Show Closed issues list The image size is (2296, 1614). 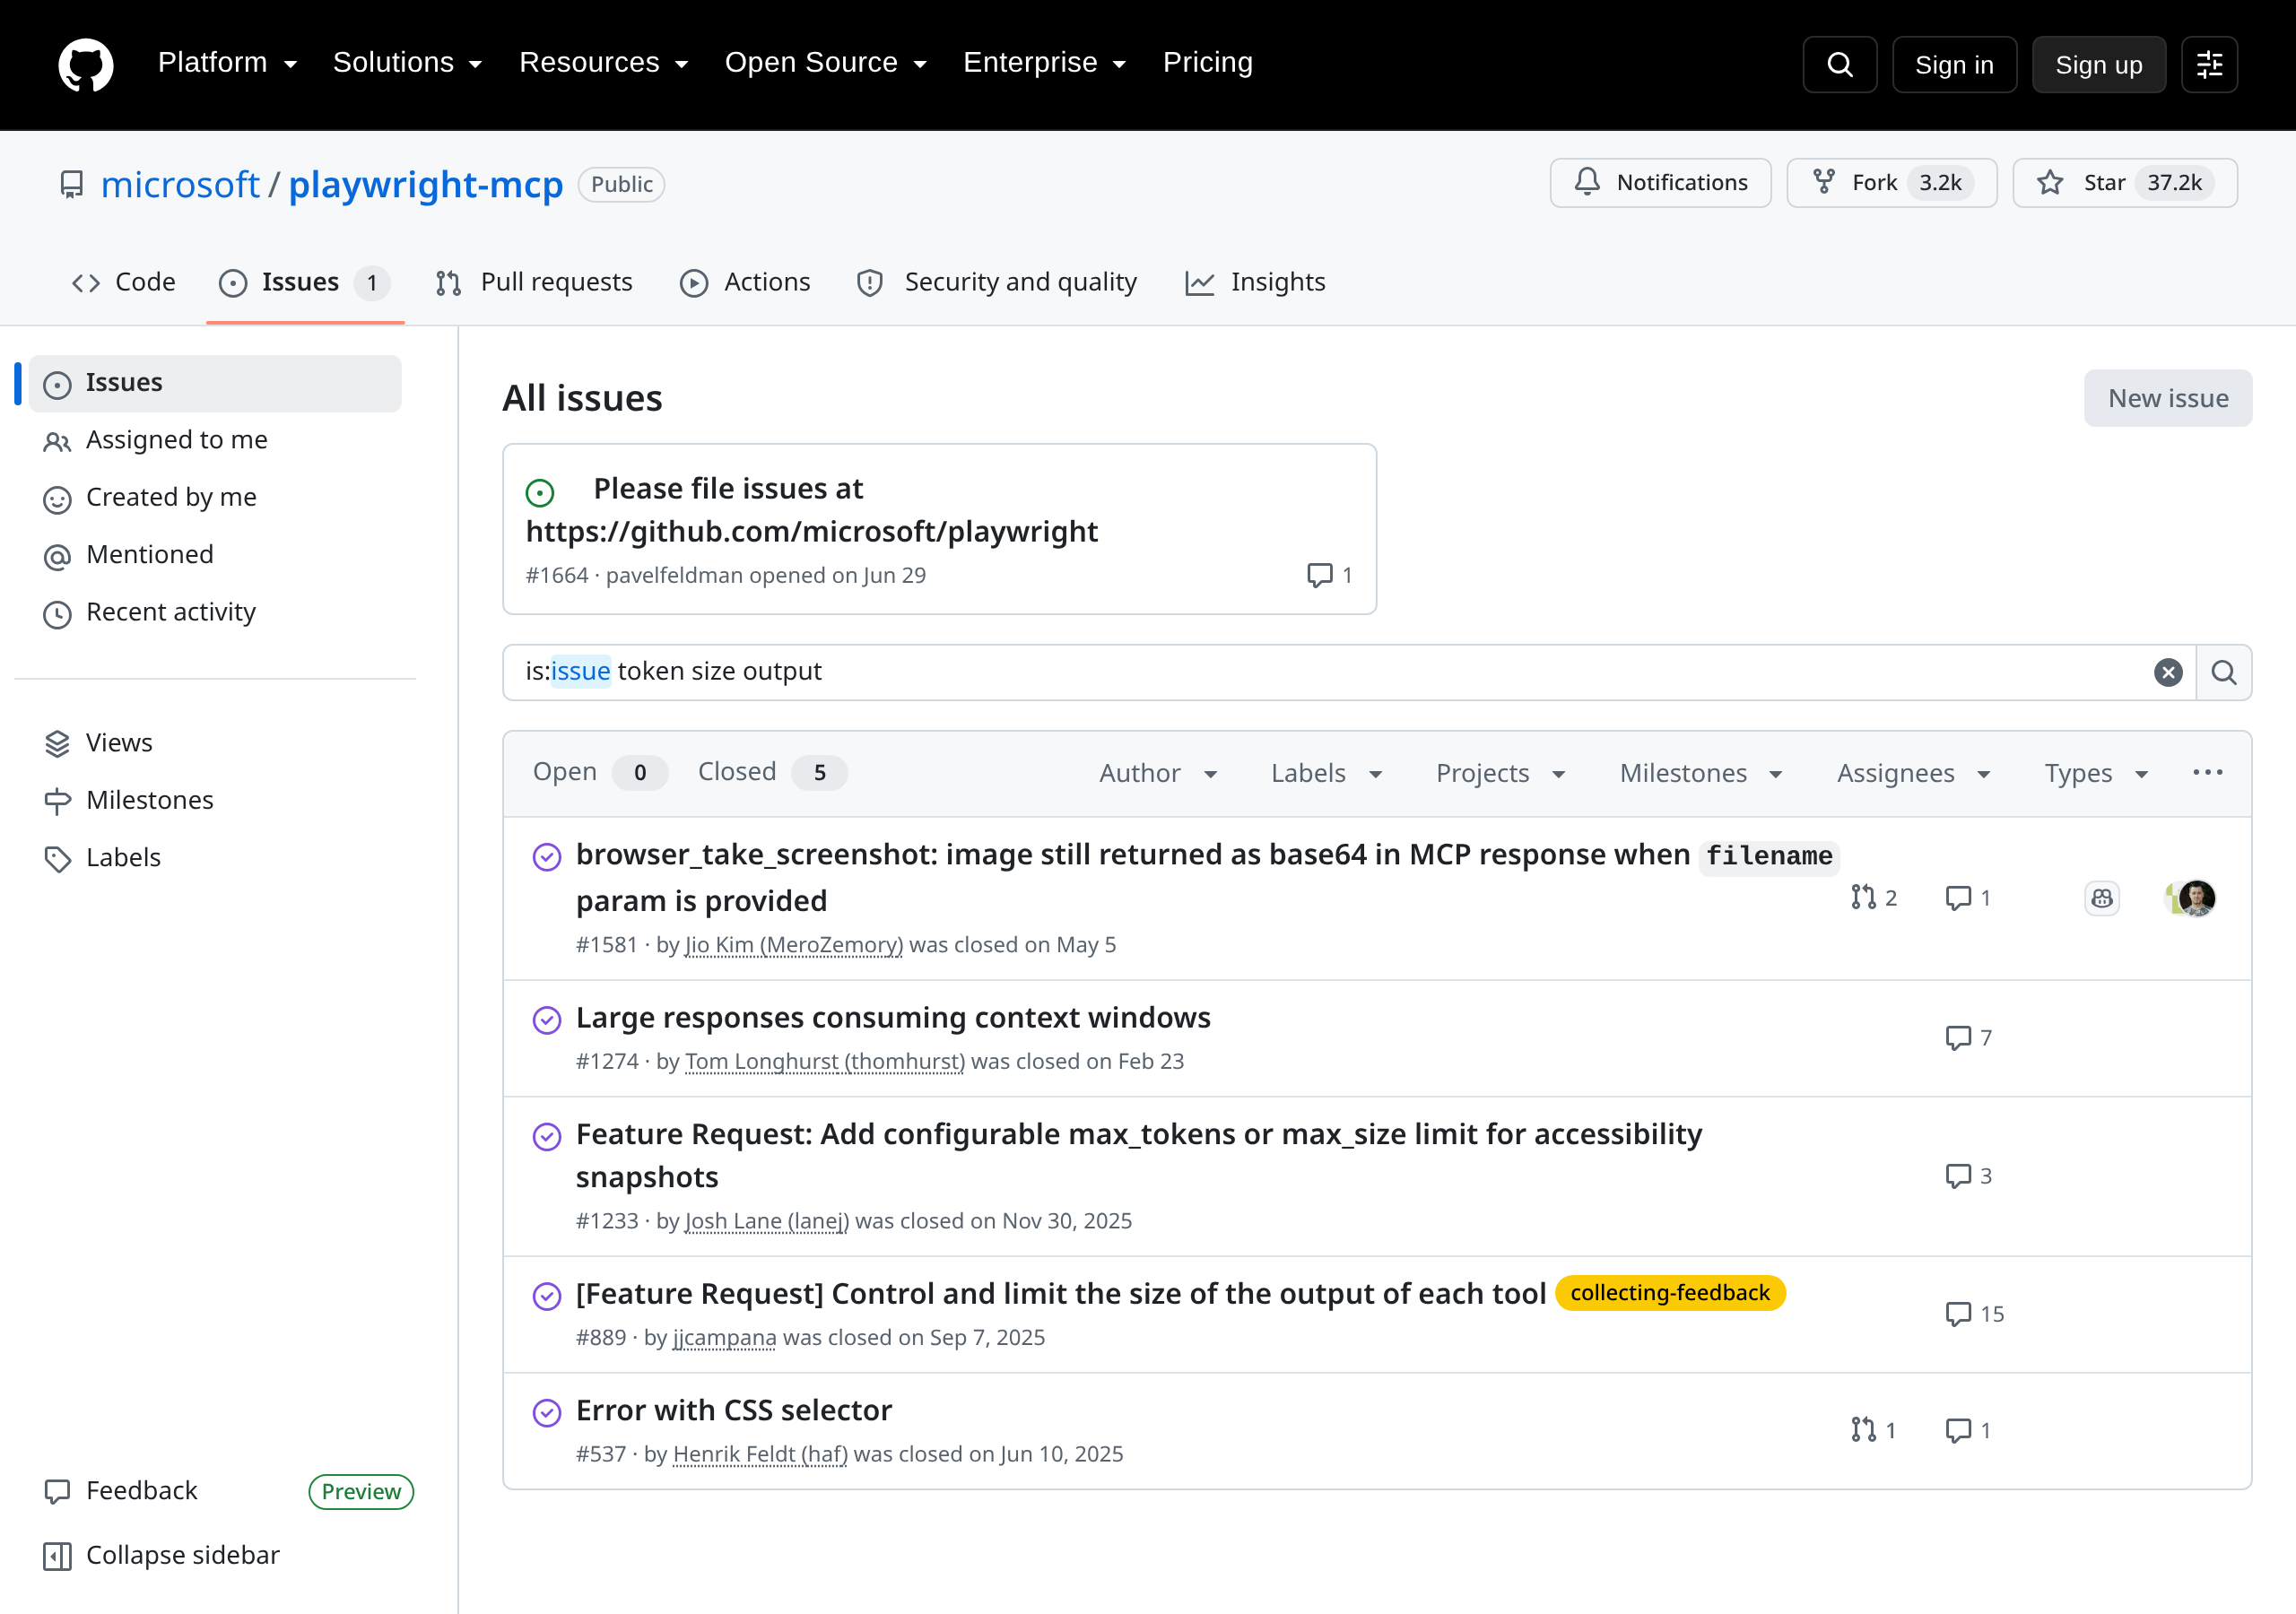tap(771, 772)
